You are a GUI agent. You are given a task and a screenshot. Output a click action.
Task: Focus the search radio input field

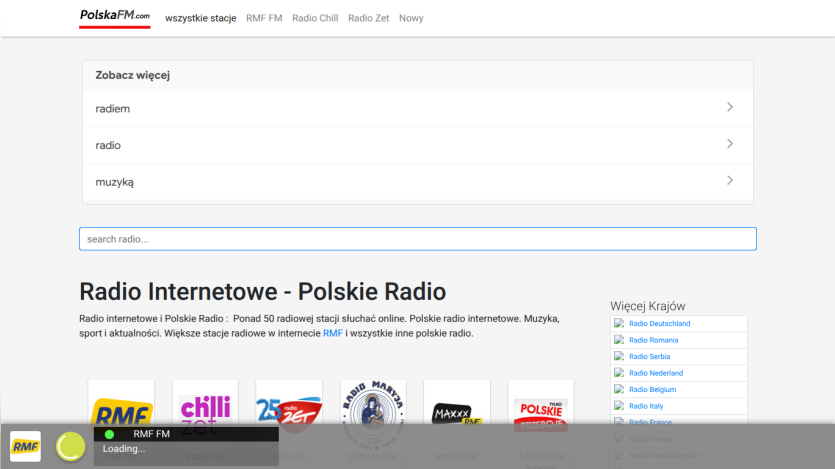418,239
